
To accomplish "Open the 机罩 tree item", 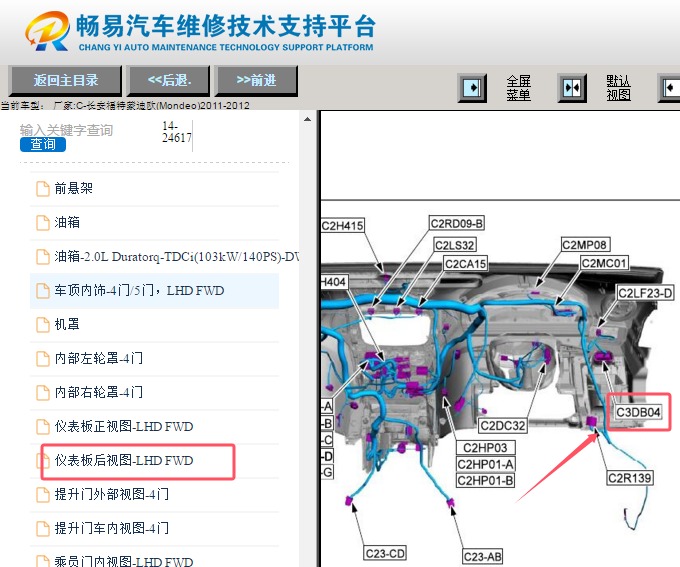I will click(x=67, y=324).
